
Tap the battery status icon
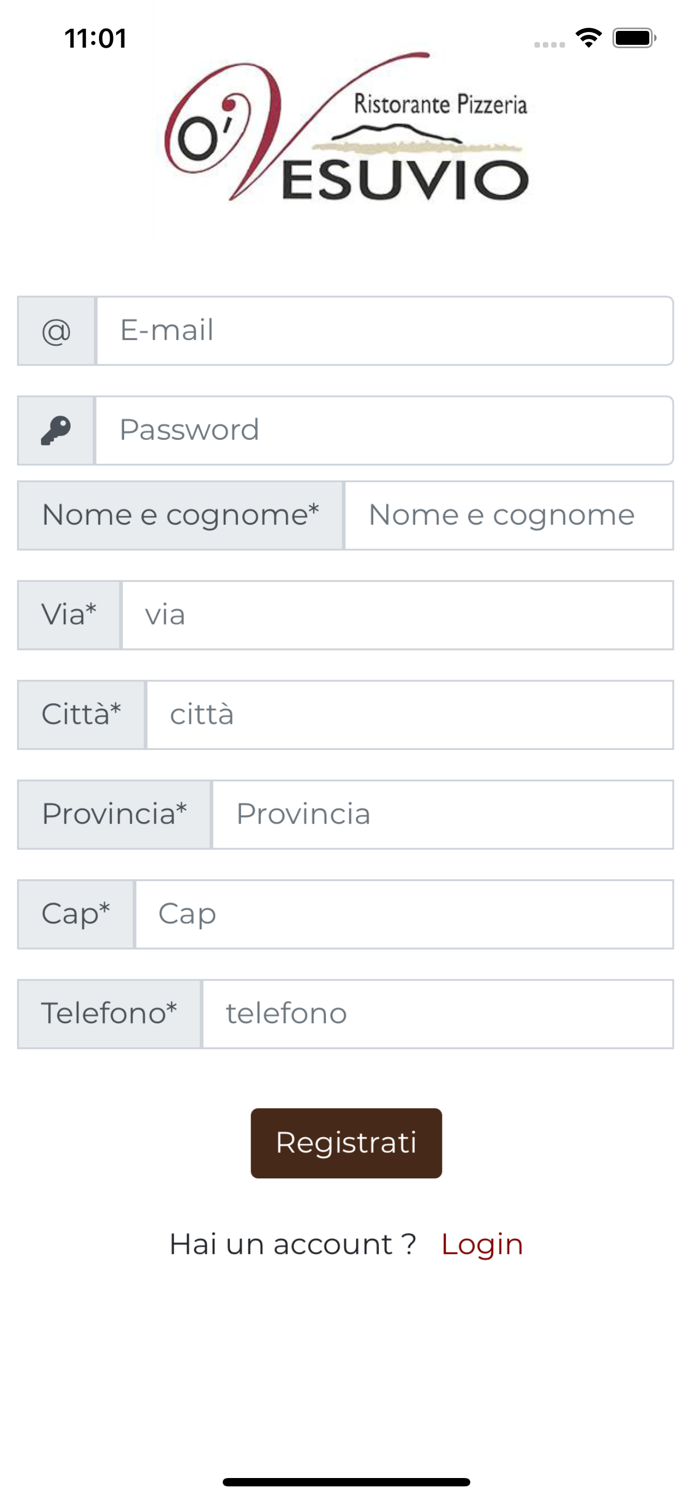click(634, 39)
